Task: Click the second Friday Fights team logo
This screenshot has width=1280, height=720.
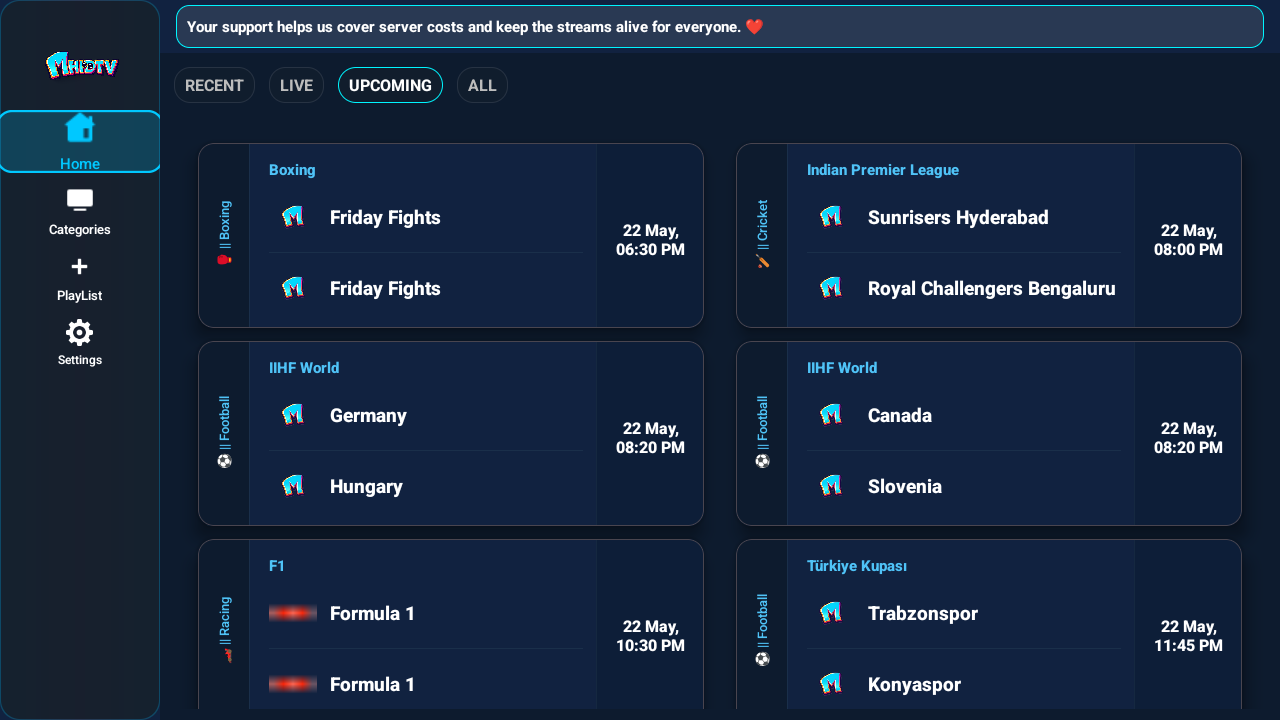Action: 293,288
